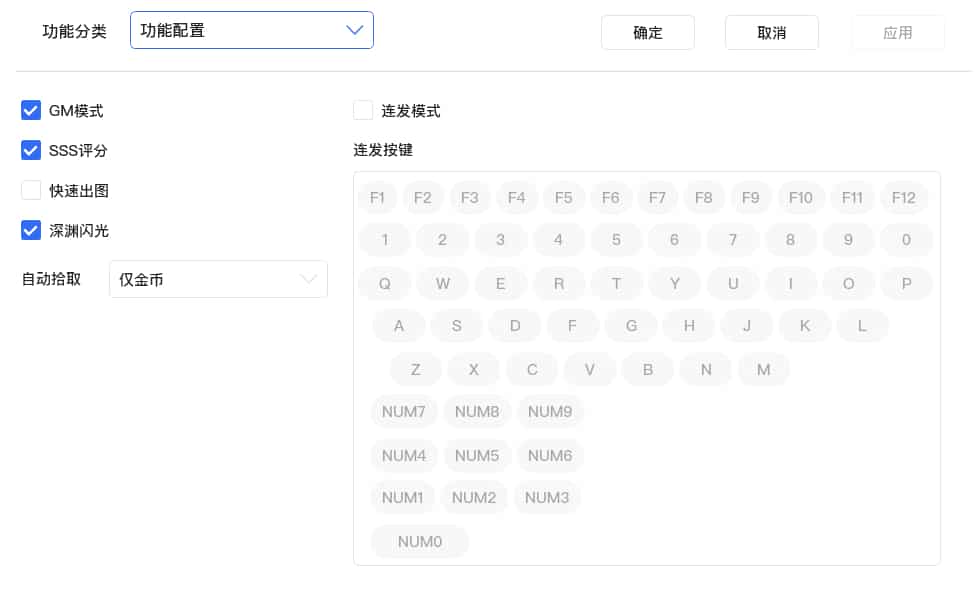Enable the 快速出图 option

(x=31, y=190)
